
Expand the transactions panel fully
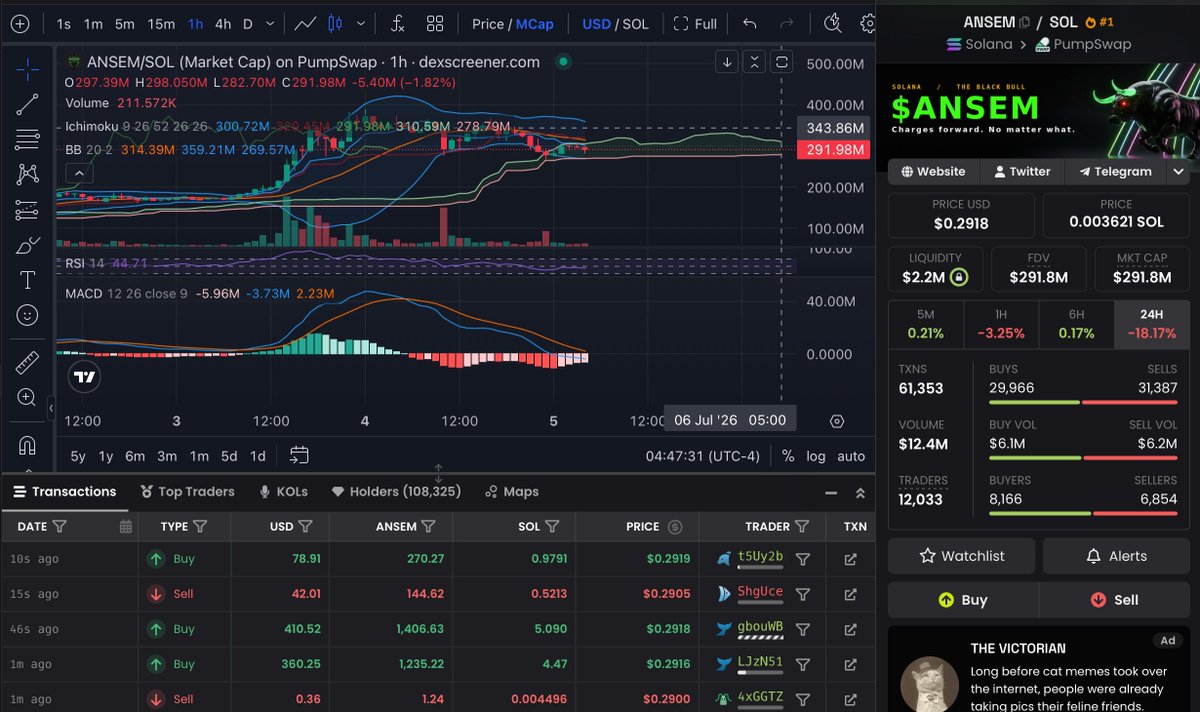click(x=860, y=492)
